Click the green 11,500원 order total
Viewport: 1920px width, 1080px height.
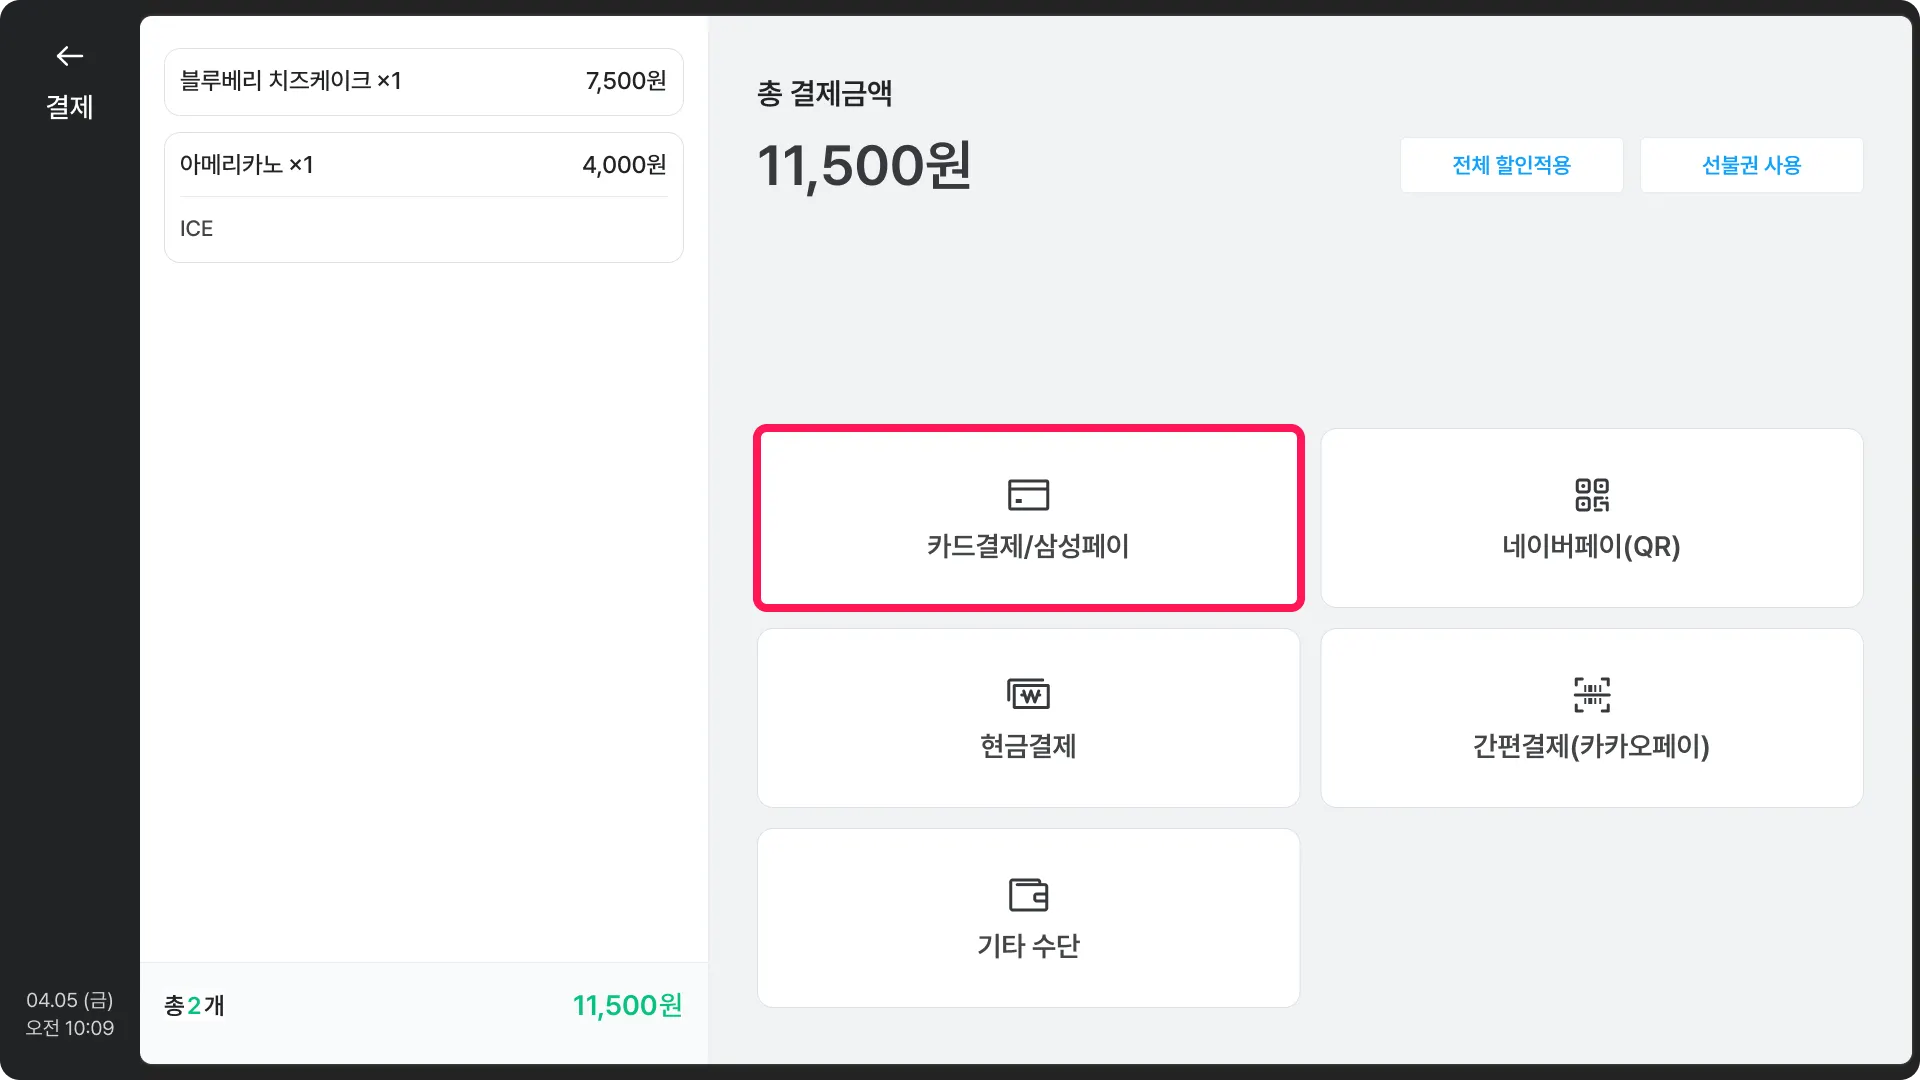click(x=627, y=1005)
